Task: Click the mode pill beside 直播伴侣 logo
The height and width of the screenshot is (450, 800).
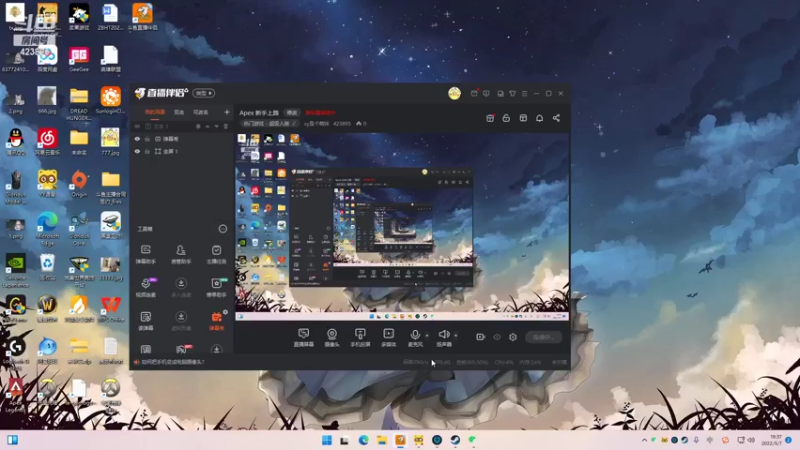Action: click(203, 93)
